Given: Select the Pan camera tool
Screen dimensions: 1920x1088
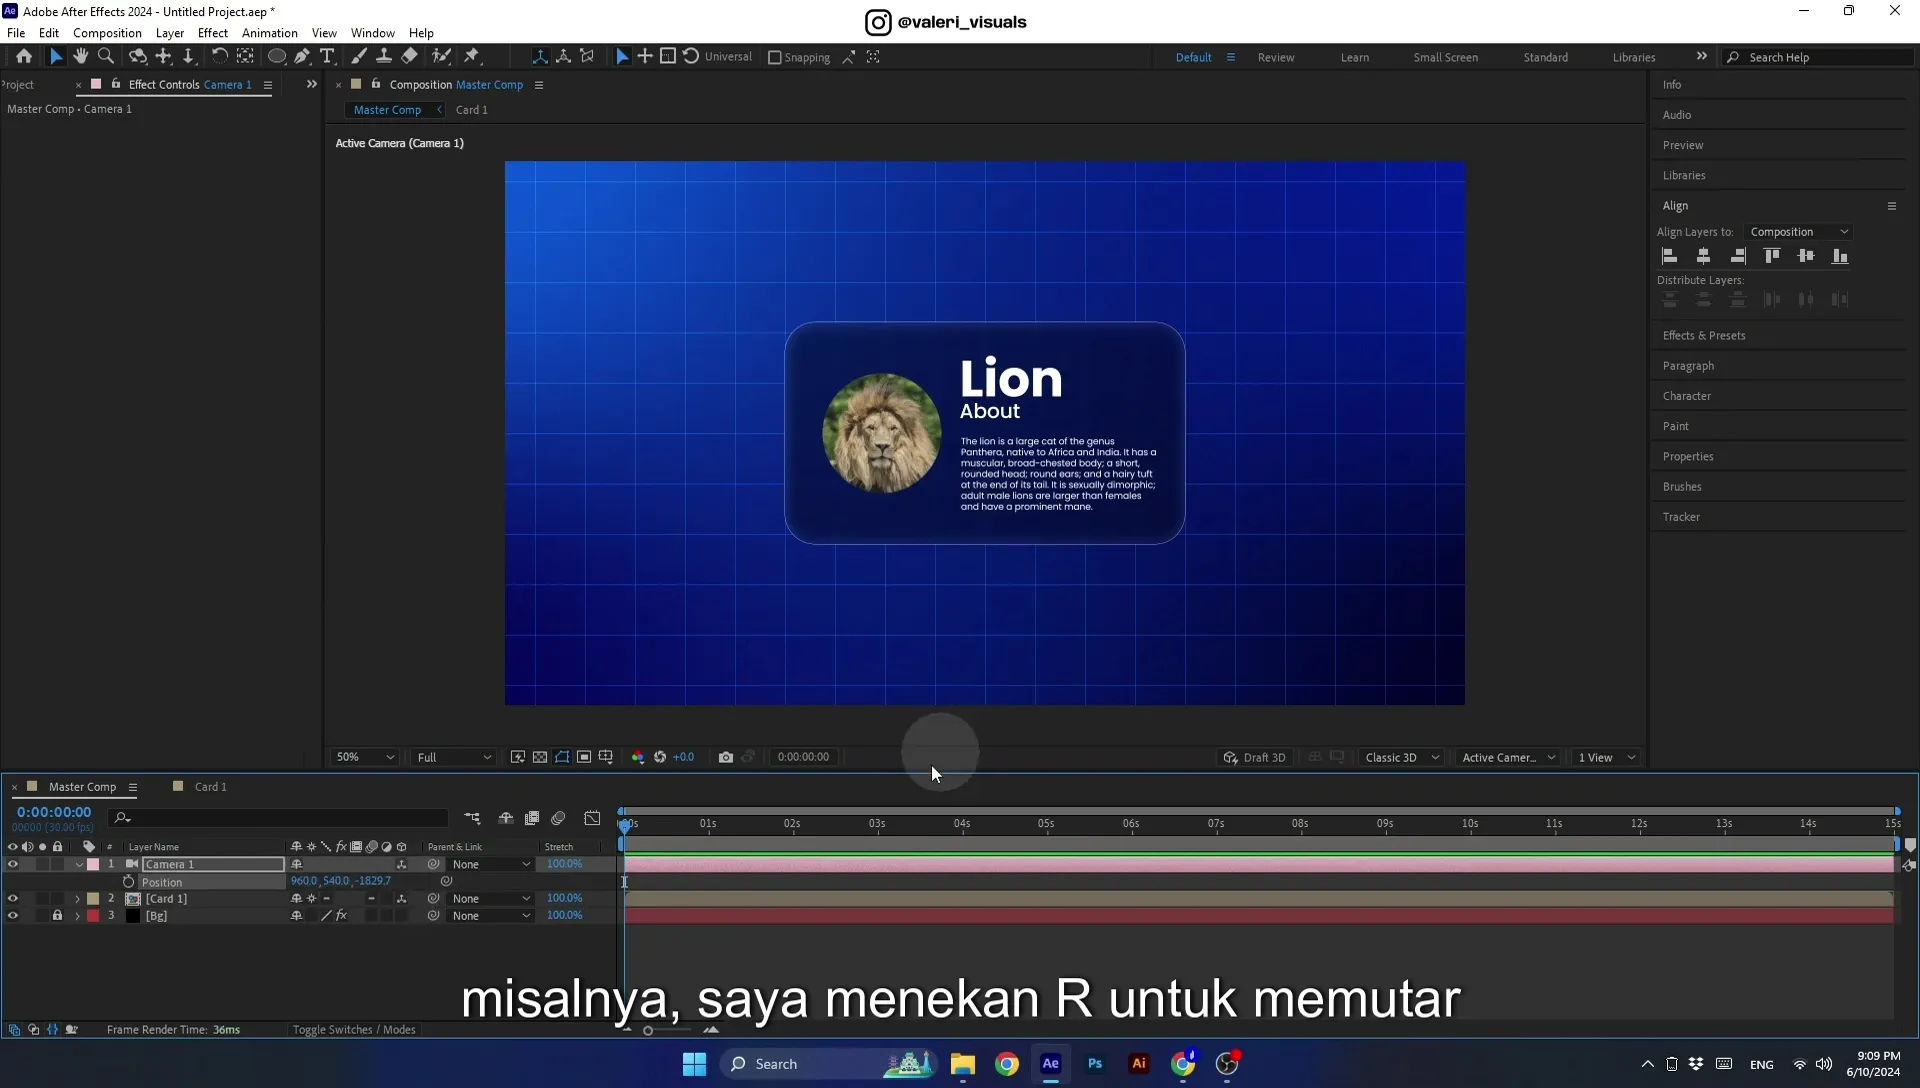Looking at the screenshot, I should [x=163, y=57].
